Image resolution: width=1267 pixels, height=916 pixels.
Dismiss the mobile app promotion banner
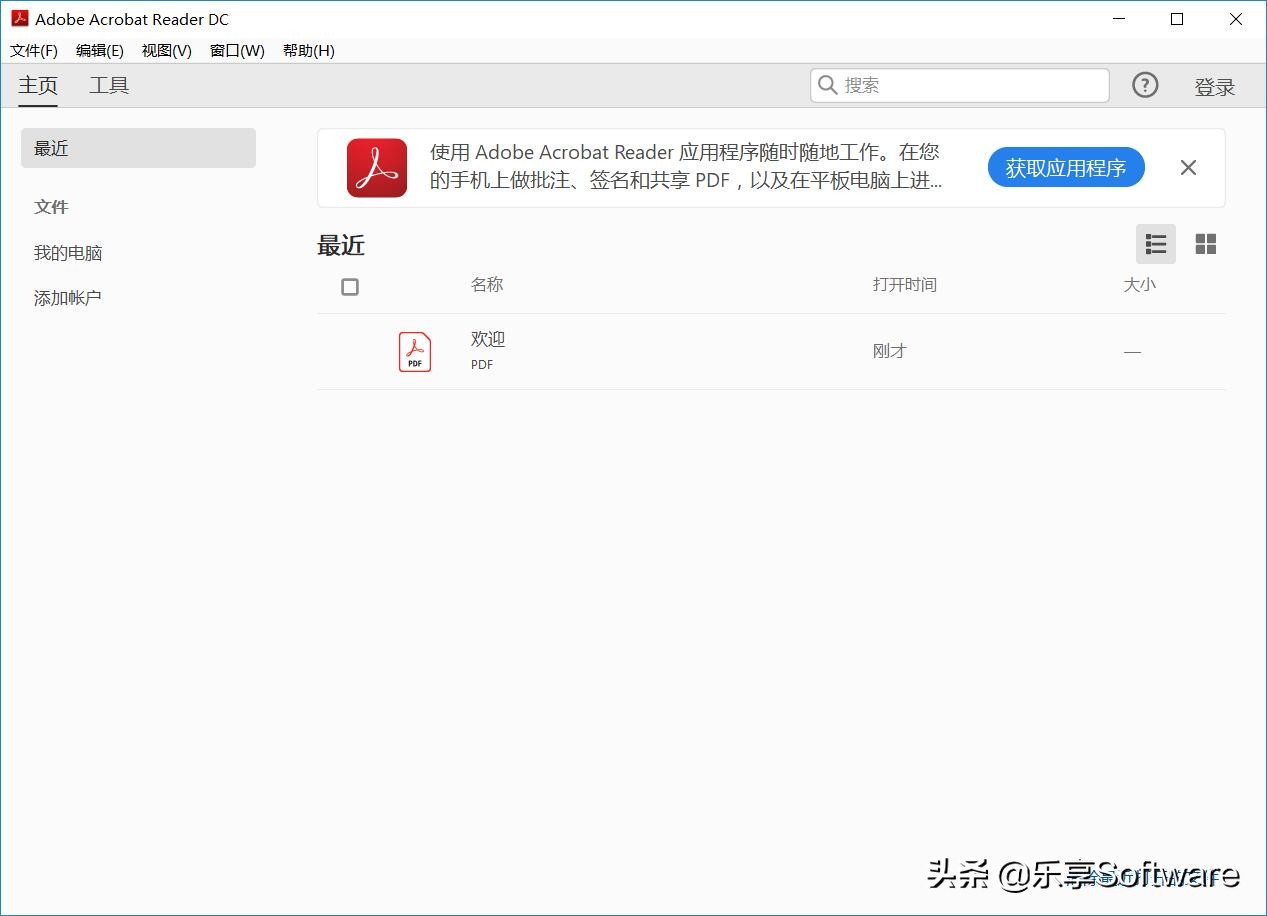(x=1188, y=168)
